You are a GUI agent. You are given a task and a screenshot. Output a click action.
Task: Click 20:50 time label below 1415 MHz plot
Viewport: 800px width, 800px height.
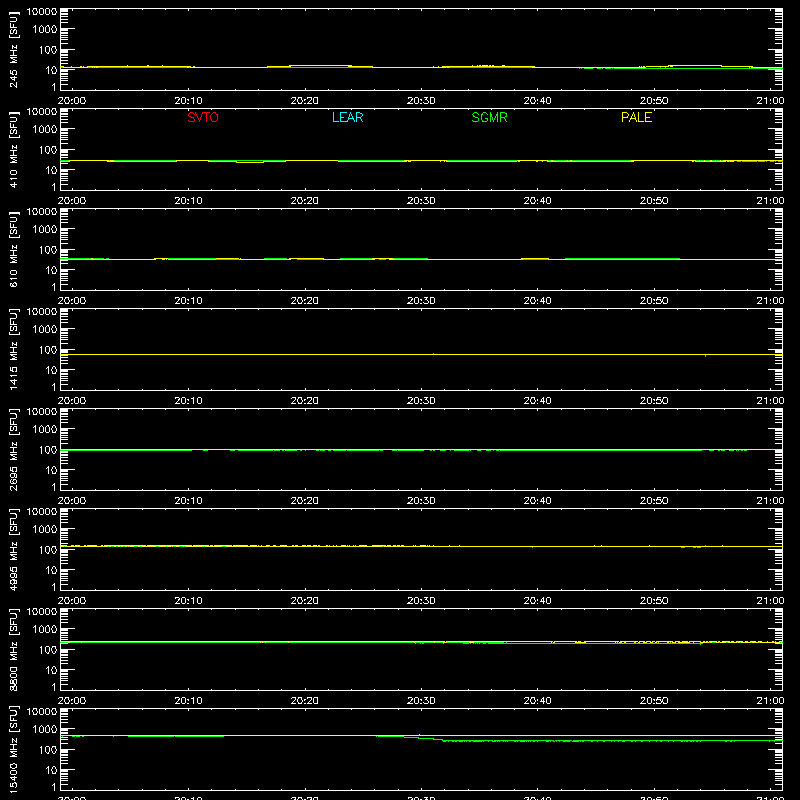654,401
